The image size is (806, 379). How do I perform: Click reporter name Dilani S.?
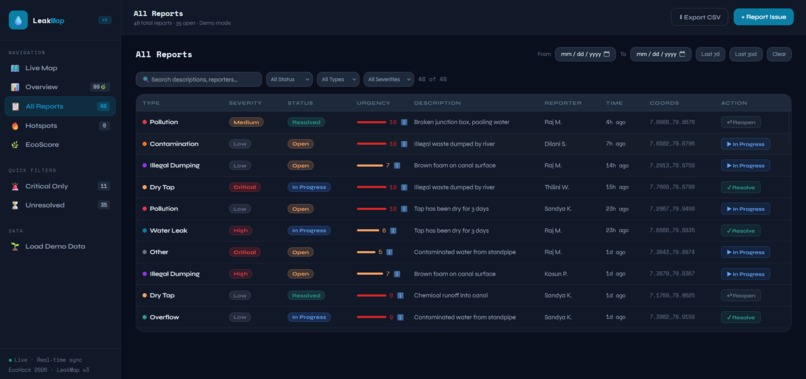click(555, 144)
